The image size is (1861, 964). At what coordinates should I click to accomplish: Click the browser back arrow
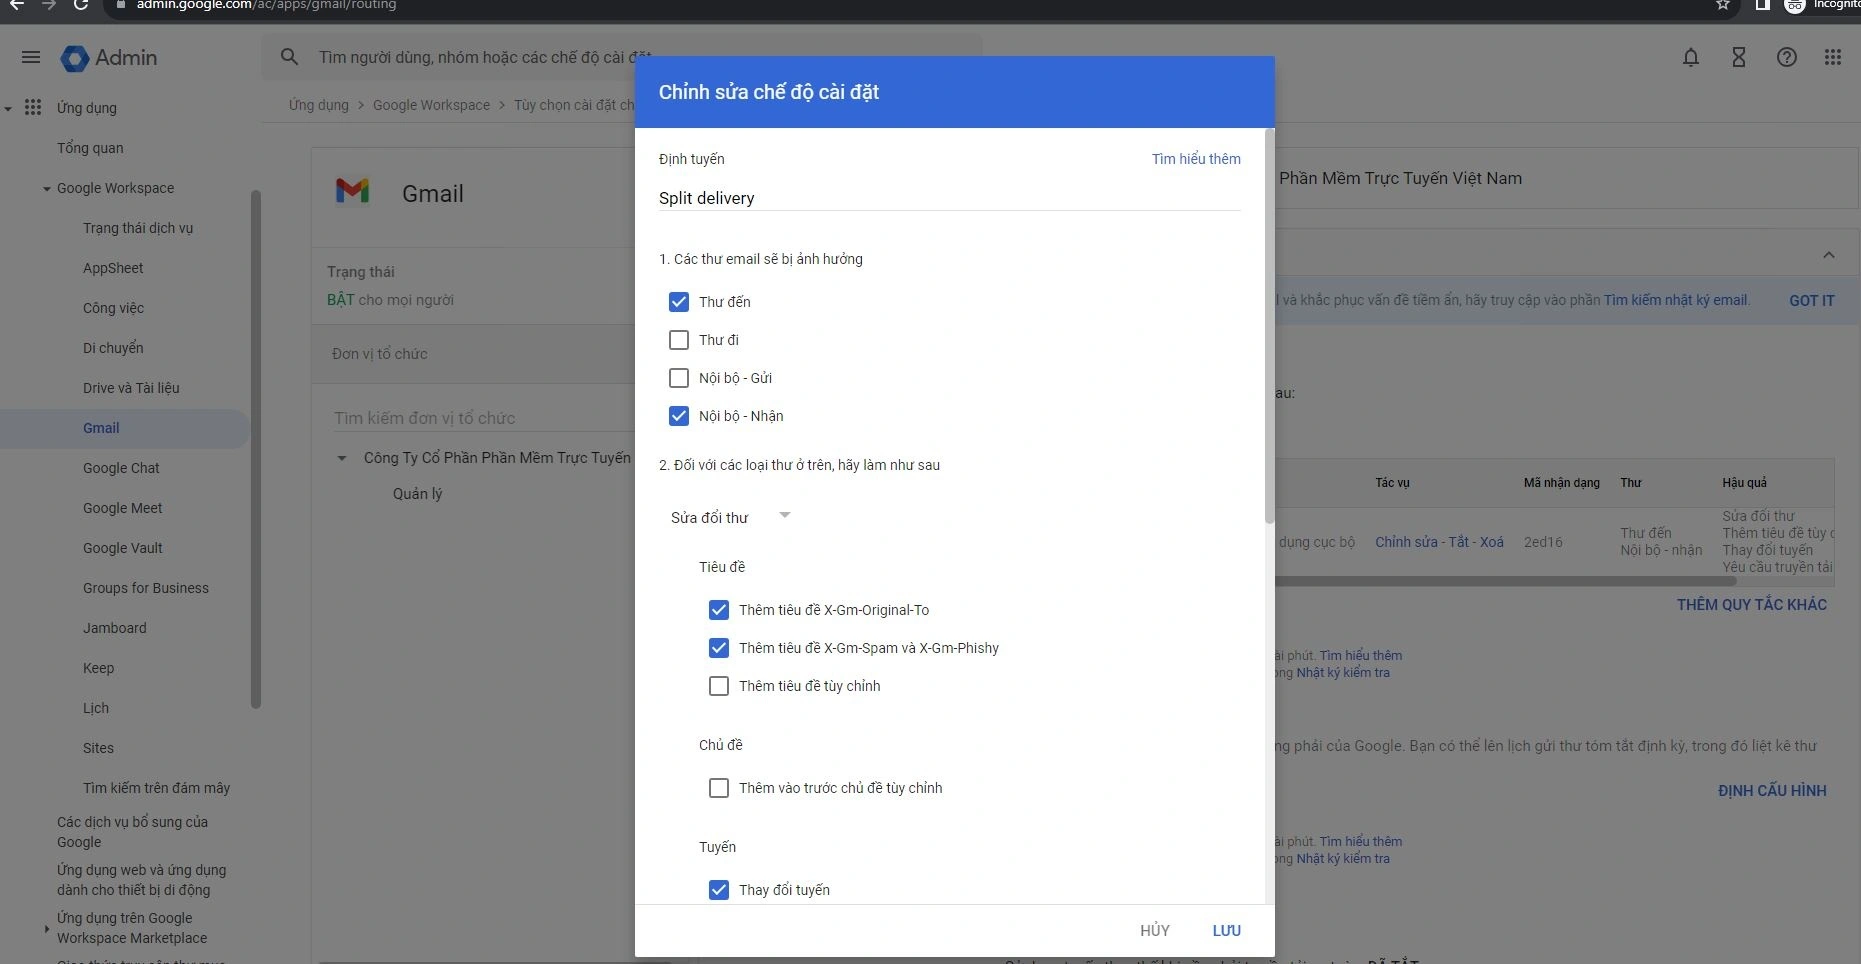pos(16,5)
